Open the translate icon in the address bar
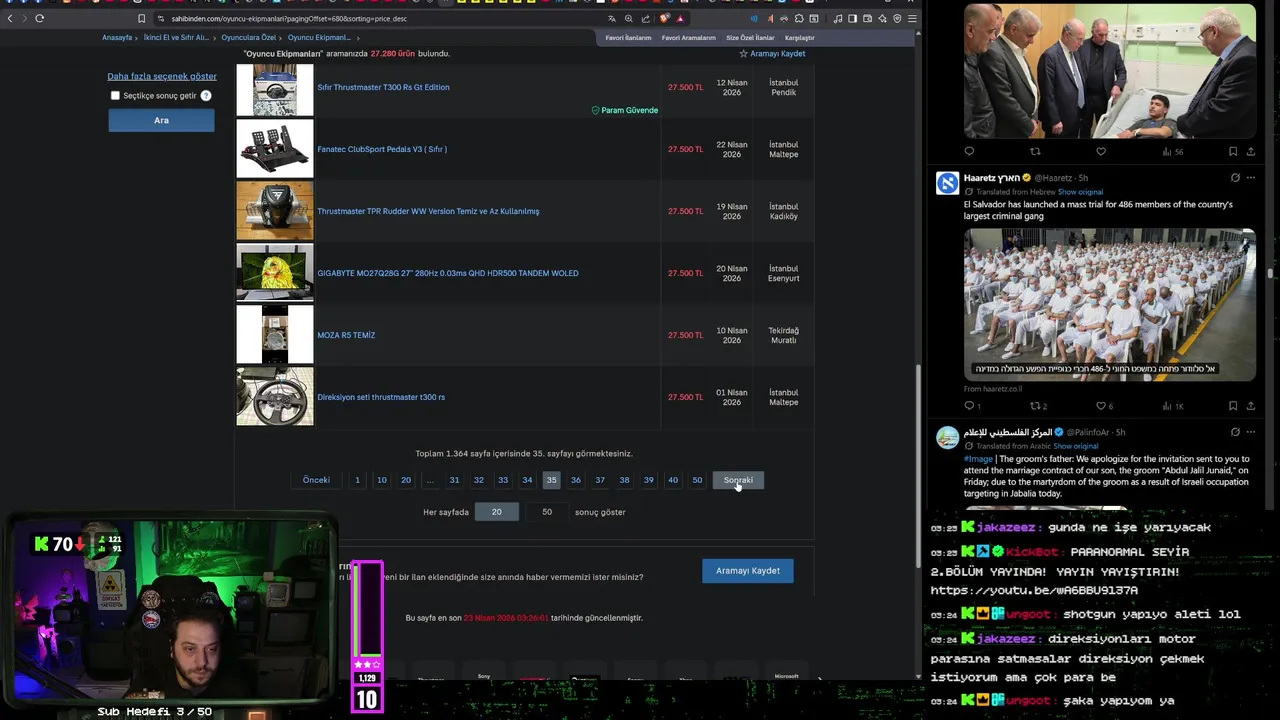1280x720 pixels. pos(612,18)
